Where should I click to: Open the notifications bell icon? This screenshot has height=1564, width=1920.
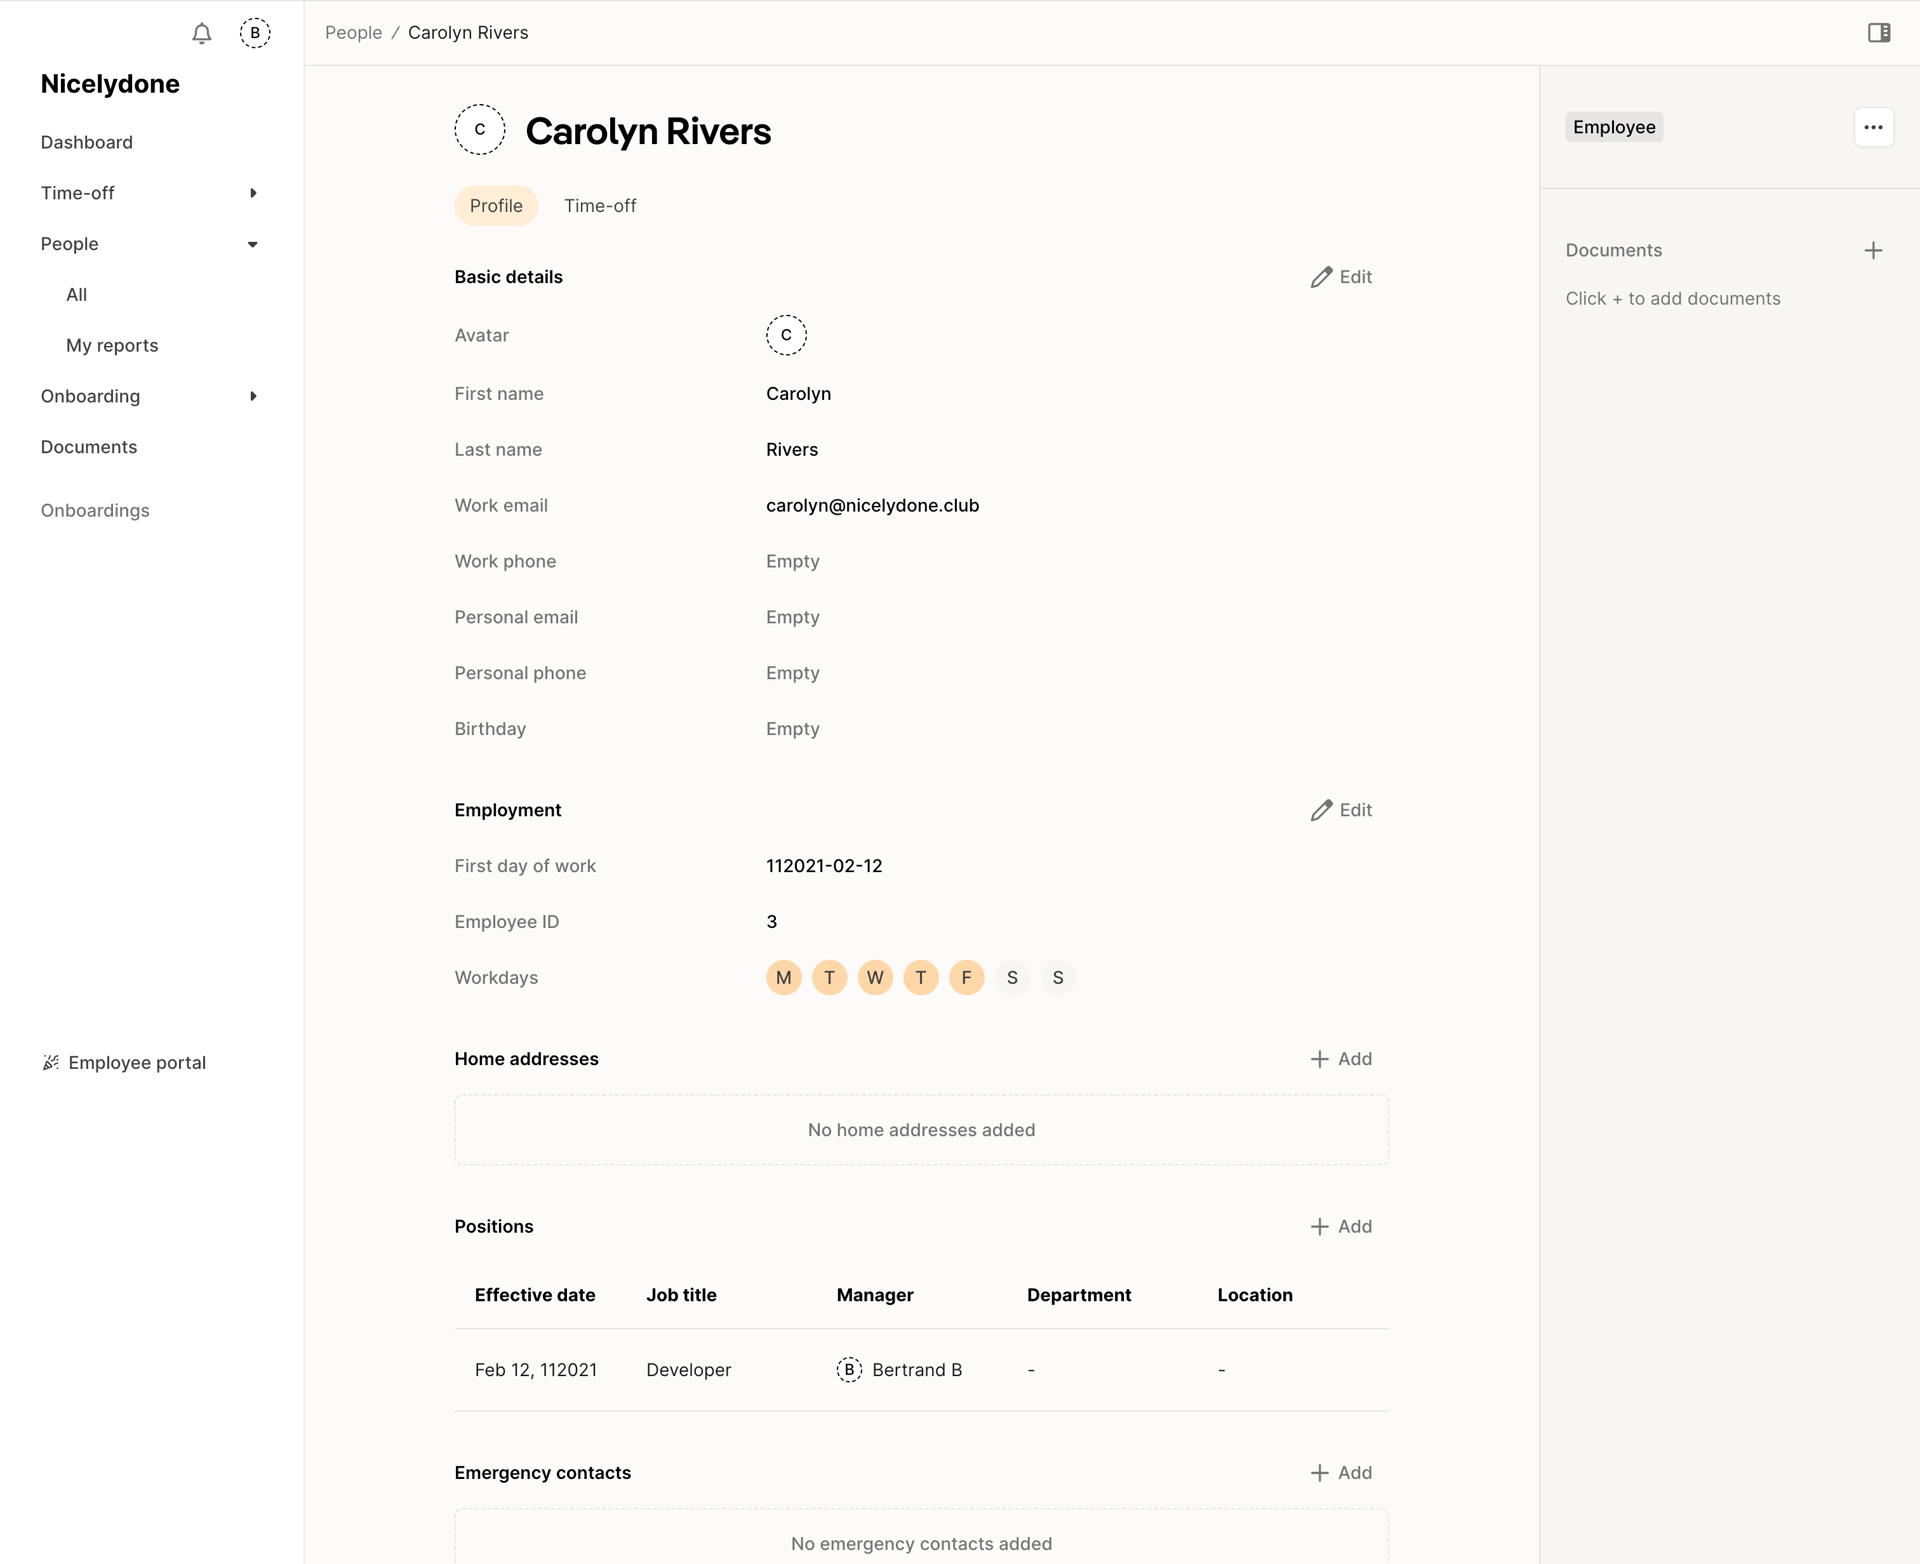click(x=201, y=33)
